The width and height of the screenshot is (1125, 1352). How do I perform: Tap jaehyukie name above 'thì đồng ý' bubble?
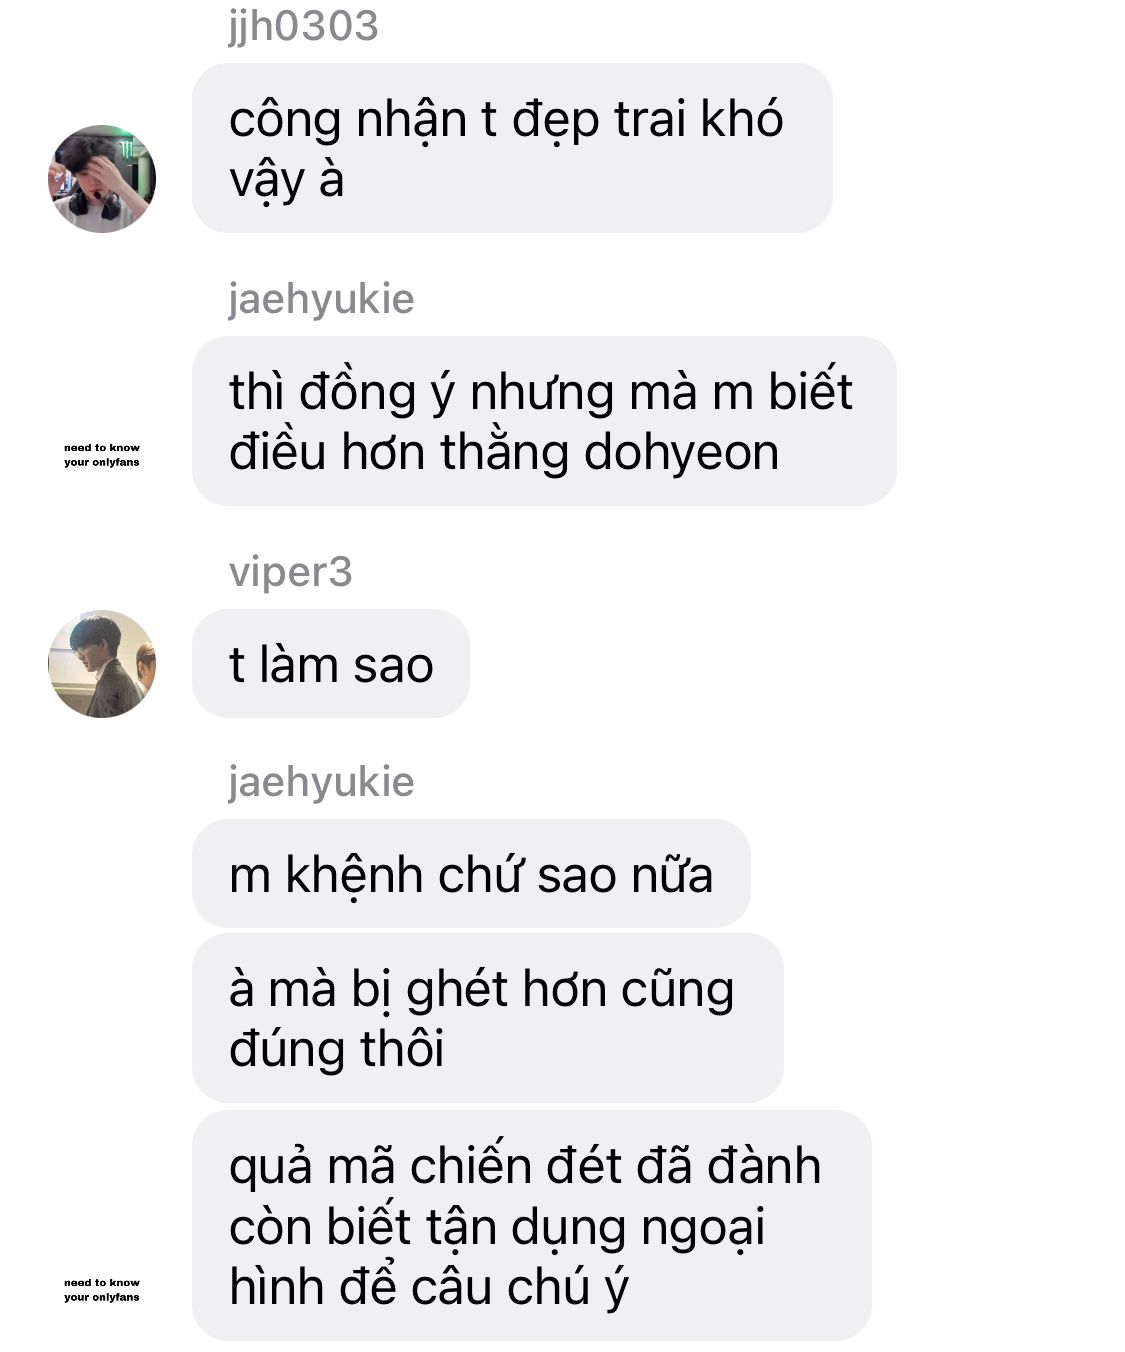(321, 299)
